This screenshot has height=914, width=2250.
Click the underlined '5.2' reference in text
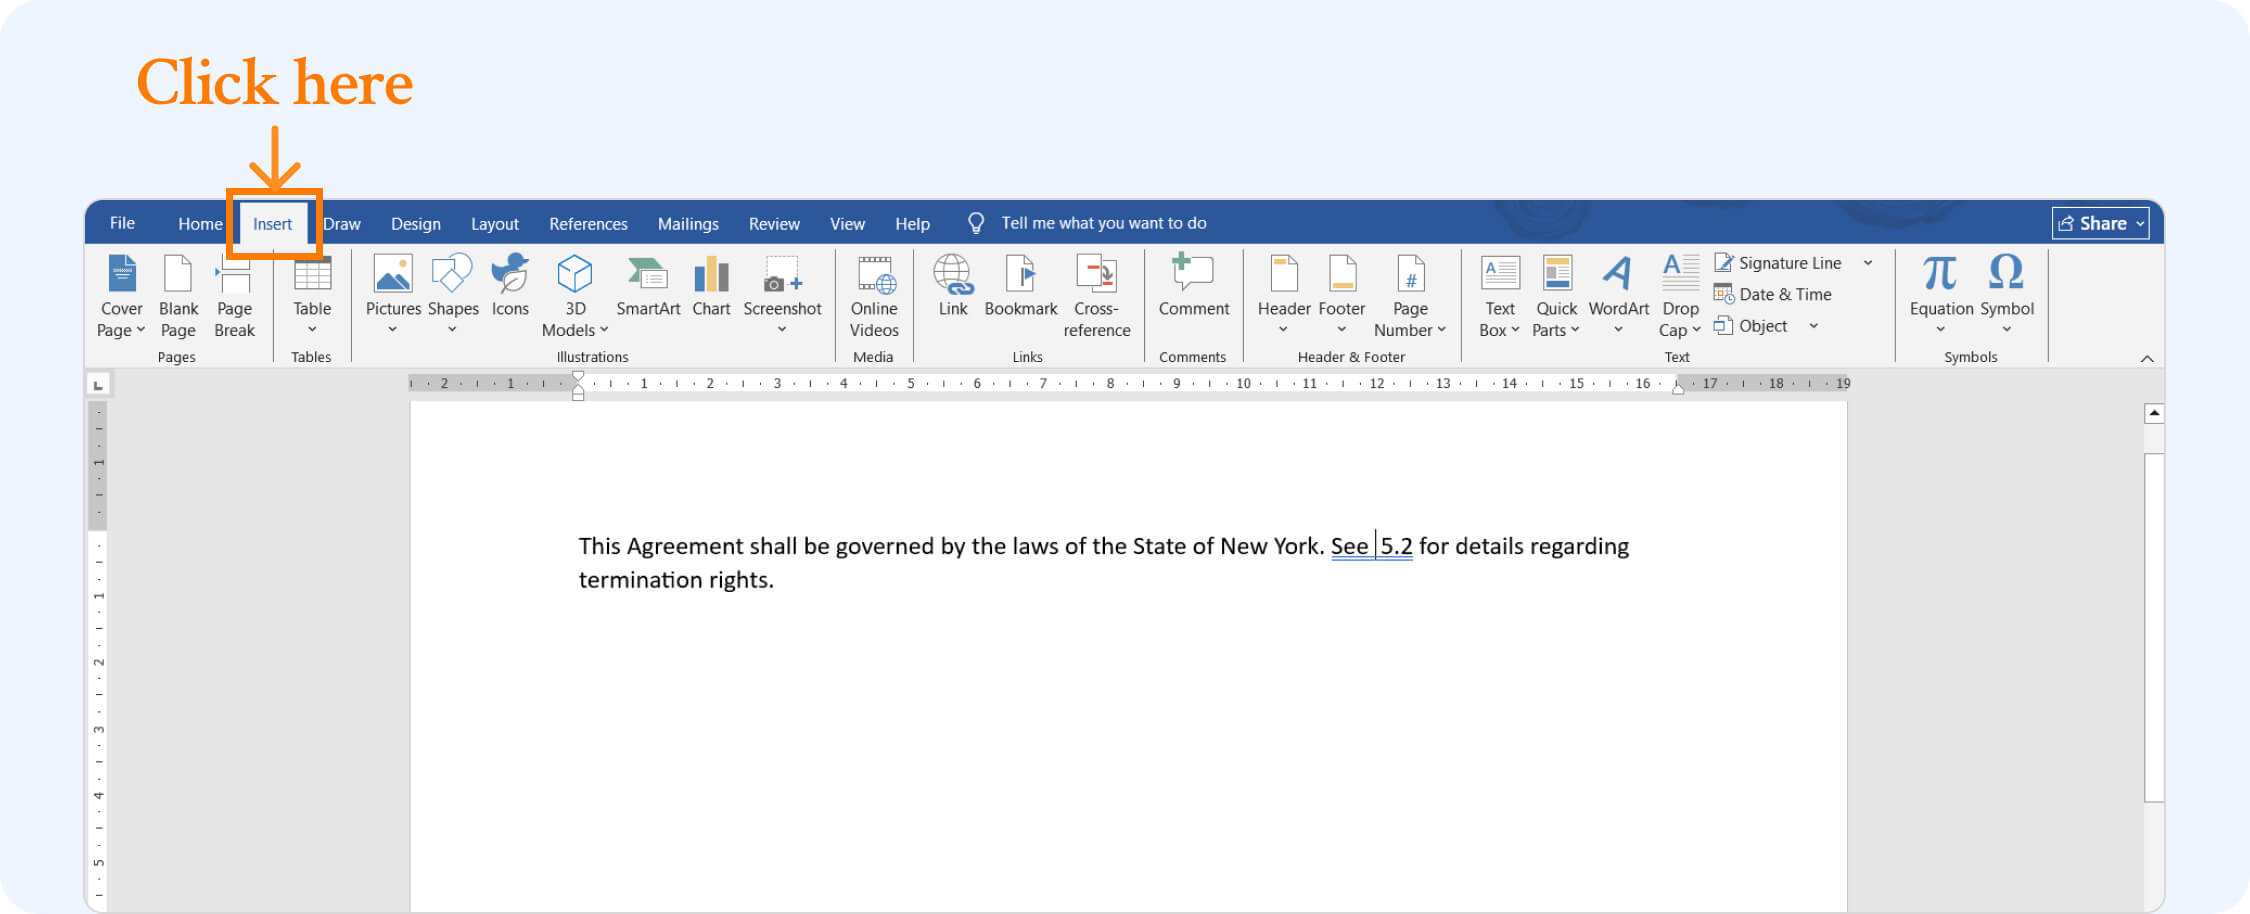(1396, 546)
